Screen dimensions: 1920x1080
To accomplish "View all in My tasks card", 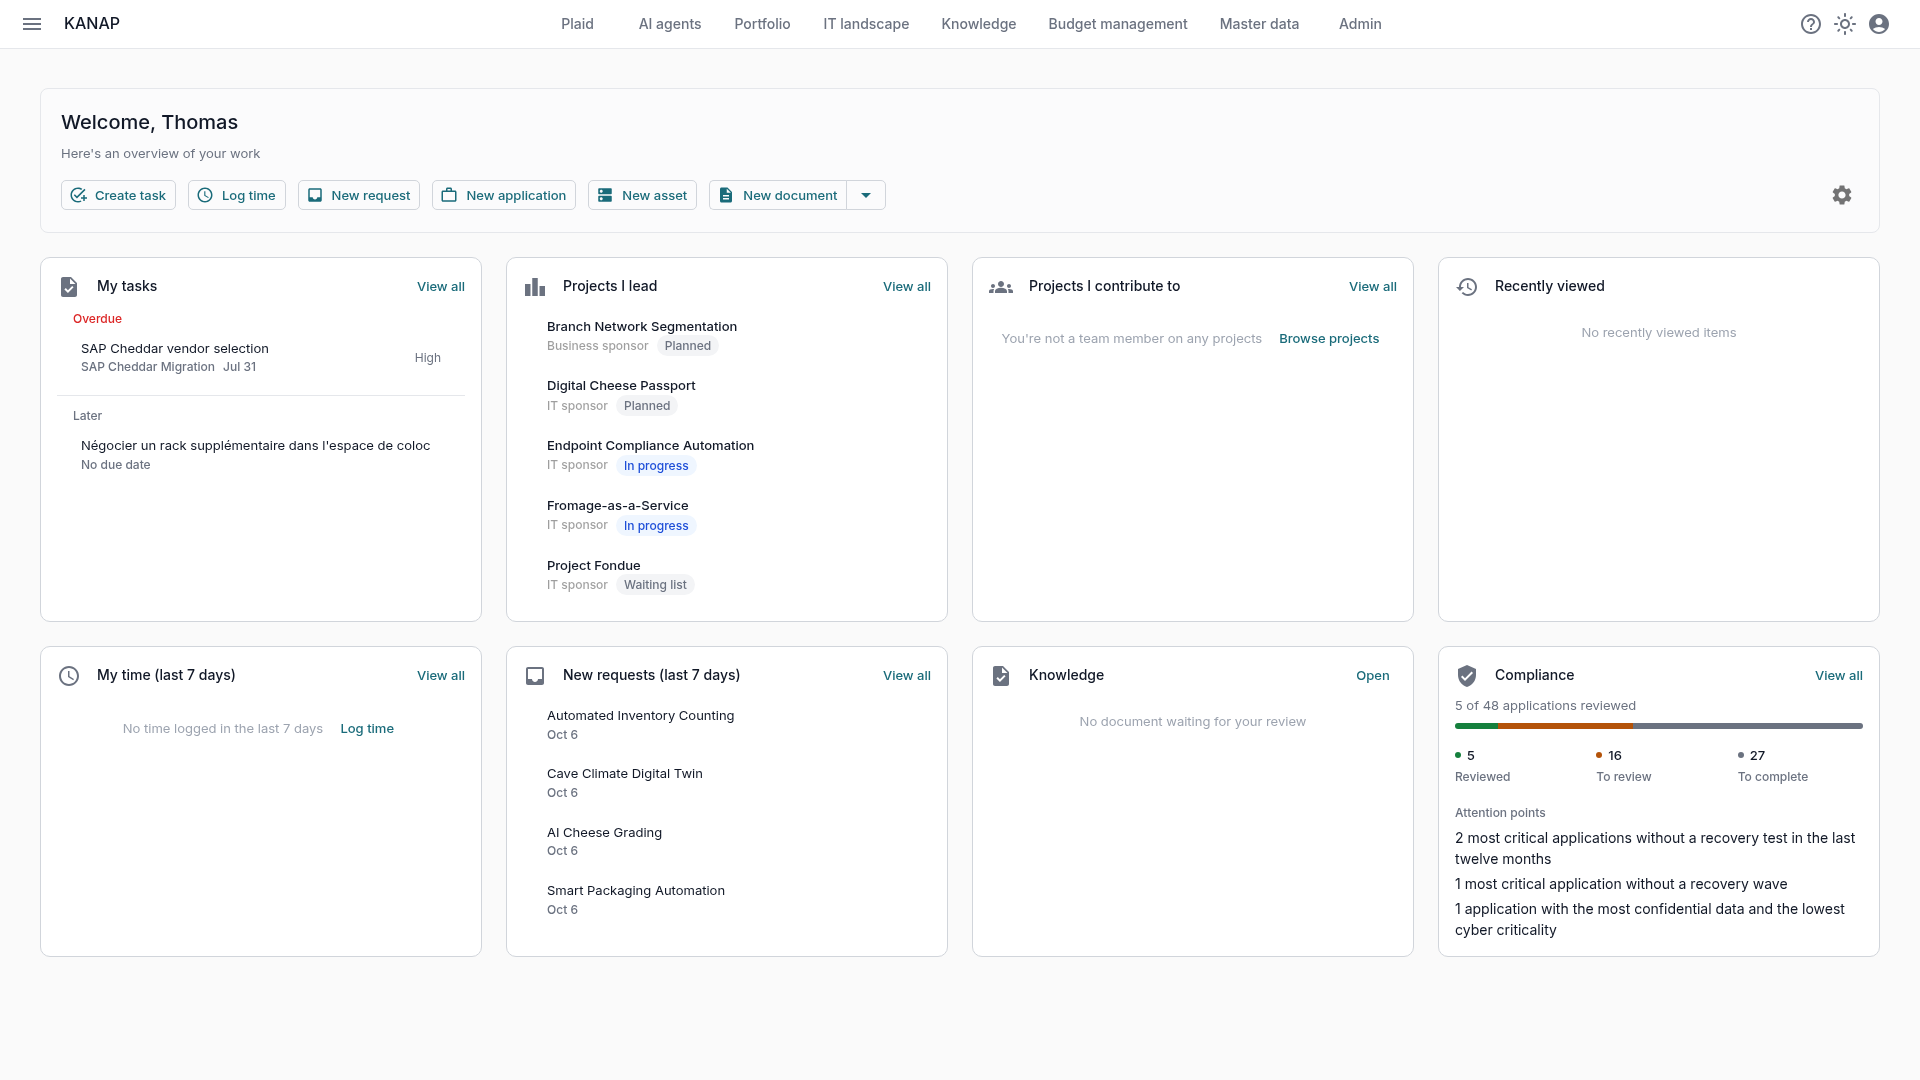I will pos(441,287).
